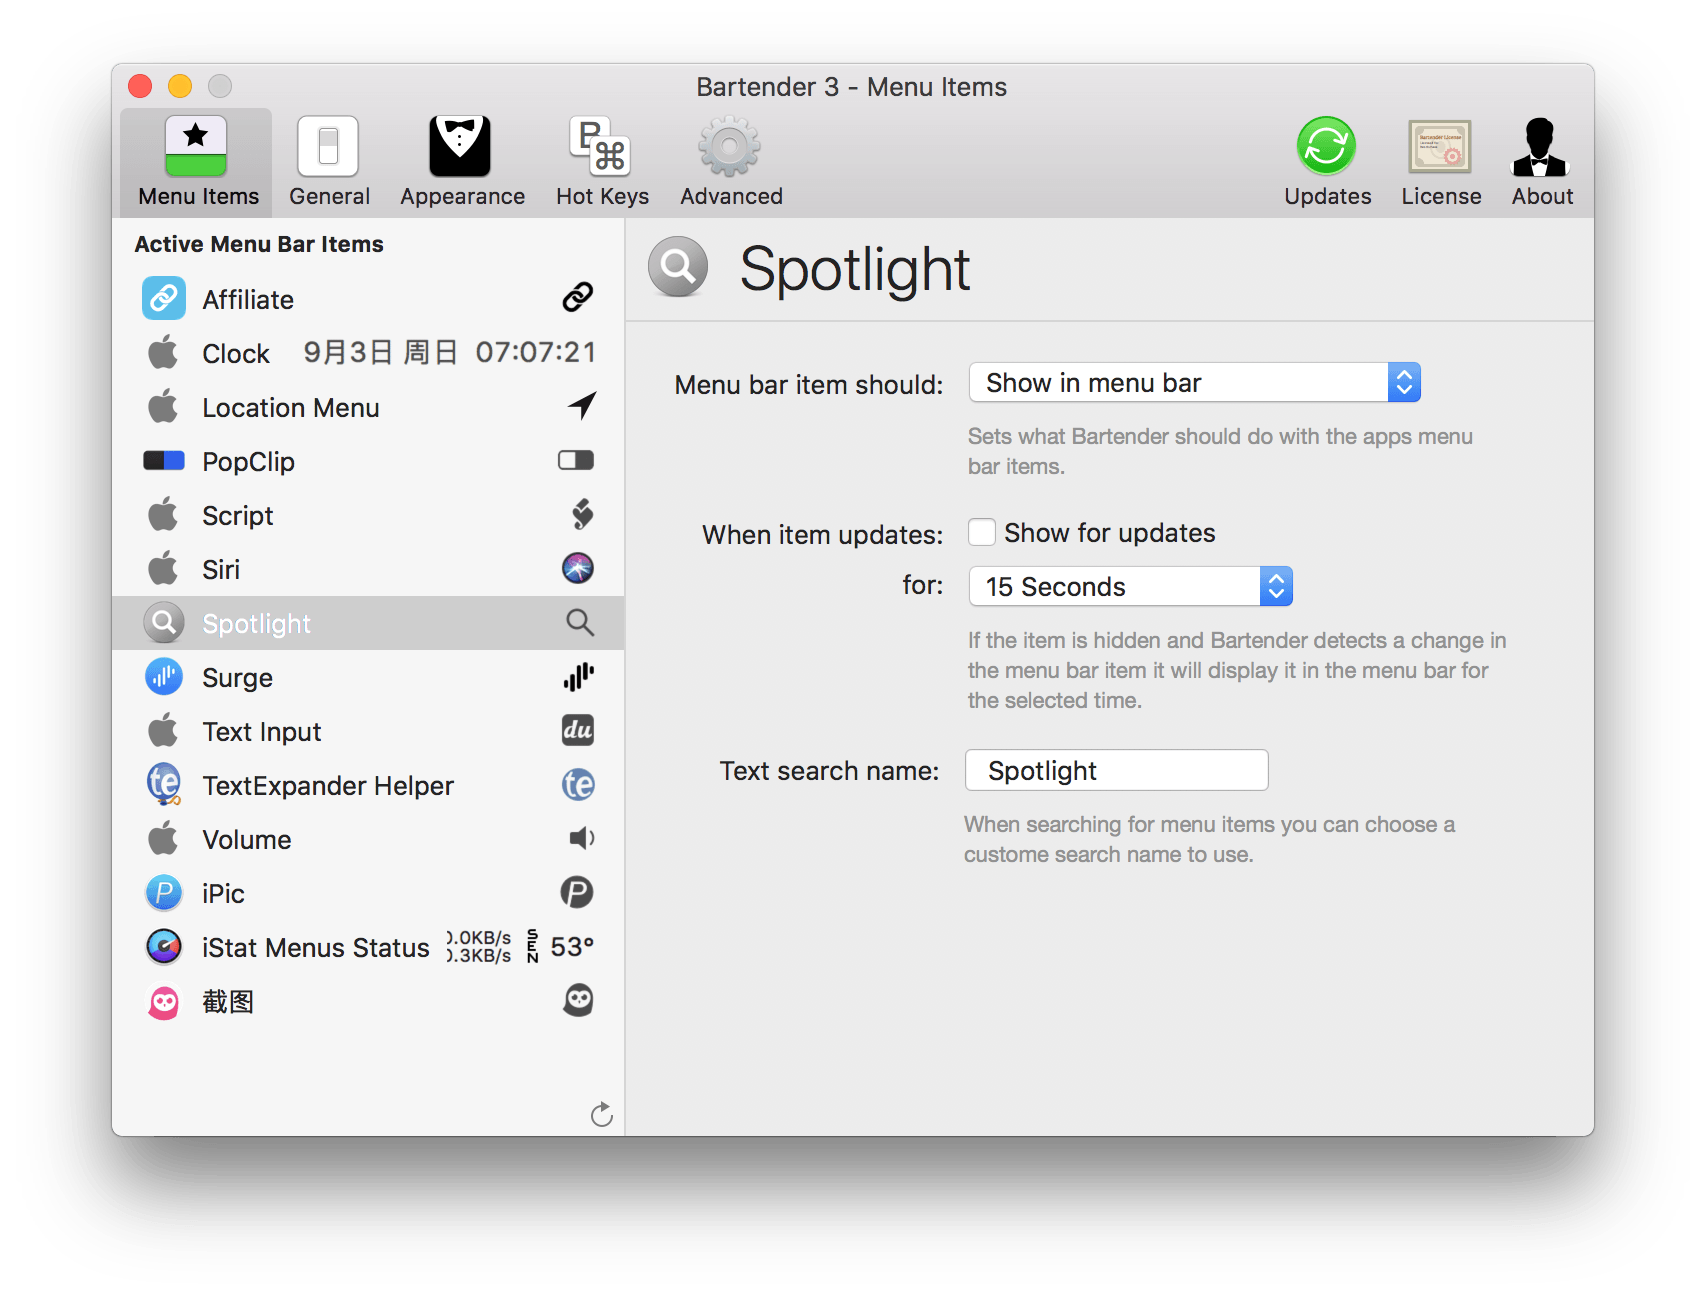Viewport: 1706px width, 1296px height.
Task: Select the Clock item label
Action: pyautogui.click(x=236, y=353)
